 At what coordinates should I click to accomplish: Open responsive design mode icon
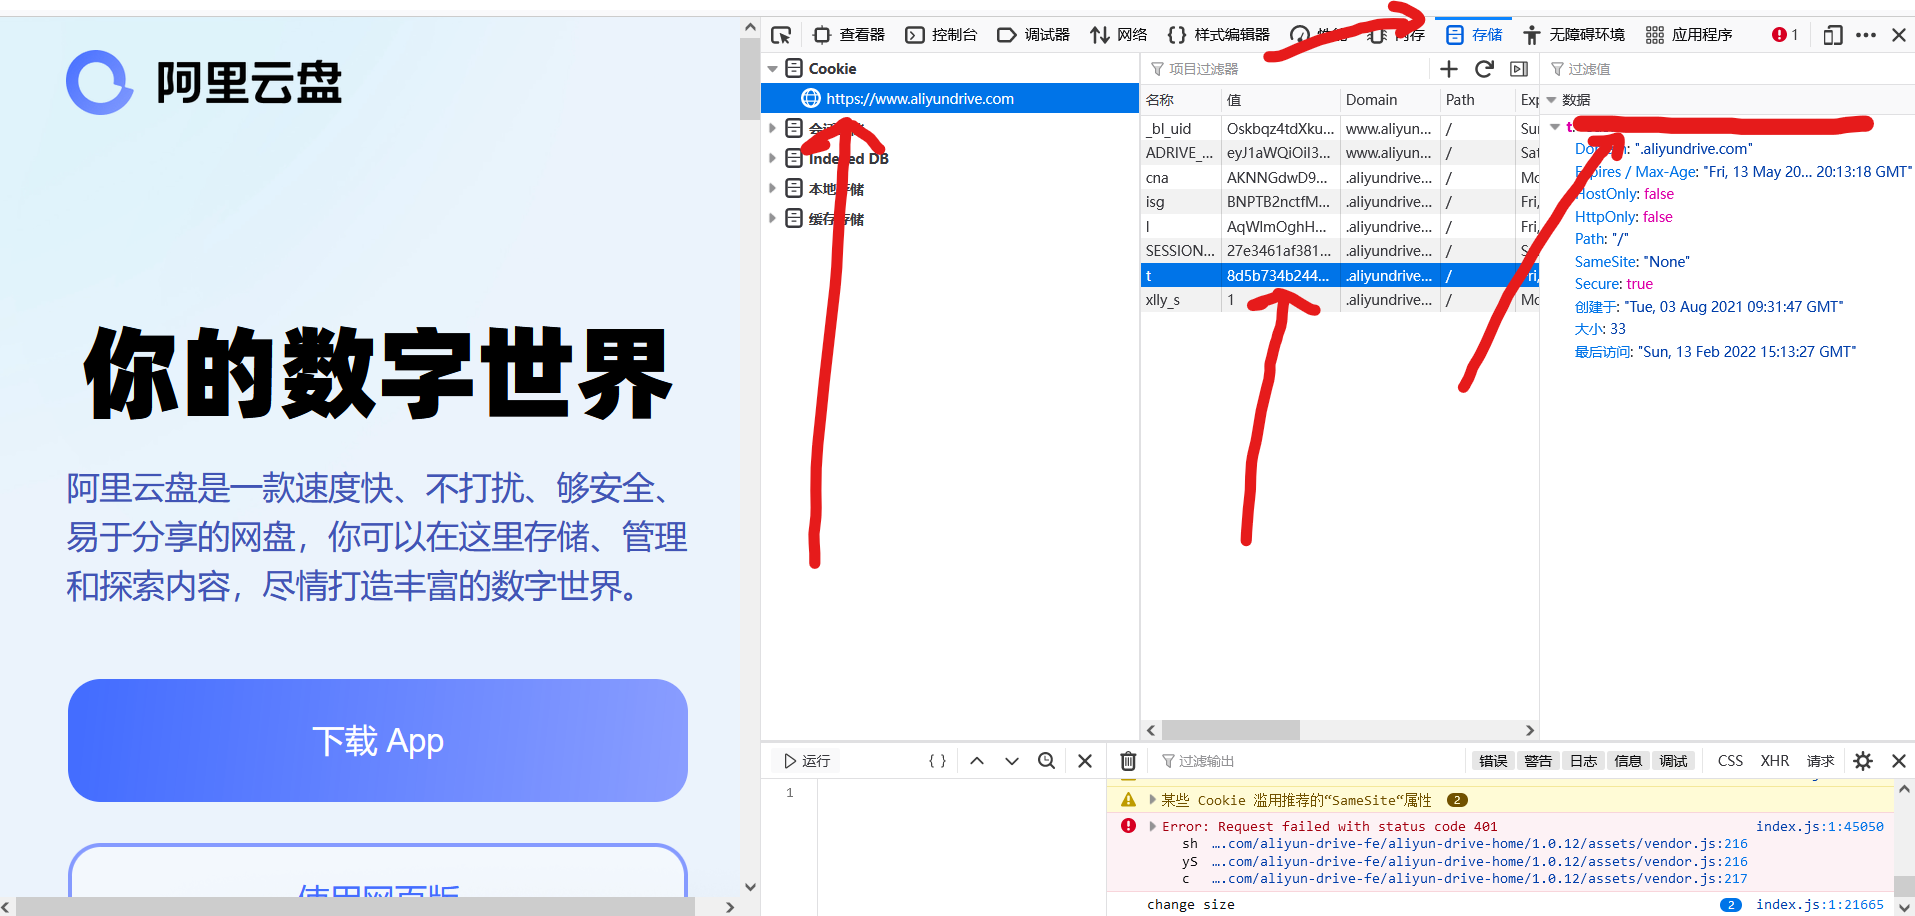(x=1832, y=35)
